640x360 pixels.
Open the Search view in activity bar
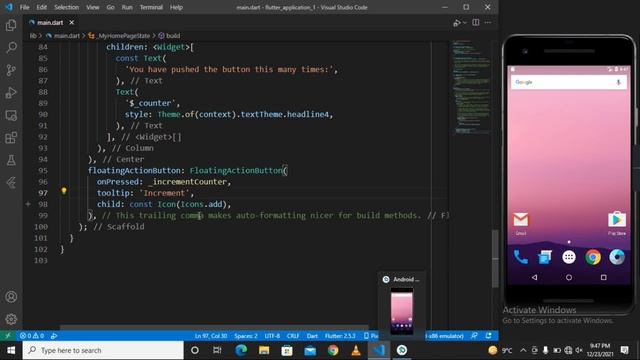(x=11, y=47)
